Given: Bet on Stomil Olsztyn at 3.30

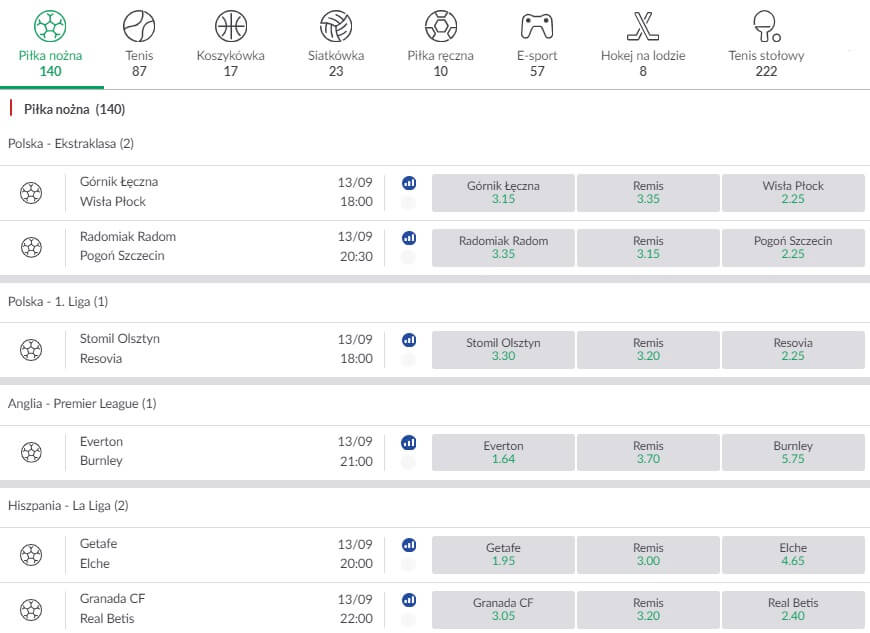Looking at the screenshot, I should click(x=503, y=350).
